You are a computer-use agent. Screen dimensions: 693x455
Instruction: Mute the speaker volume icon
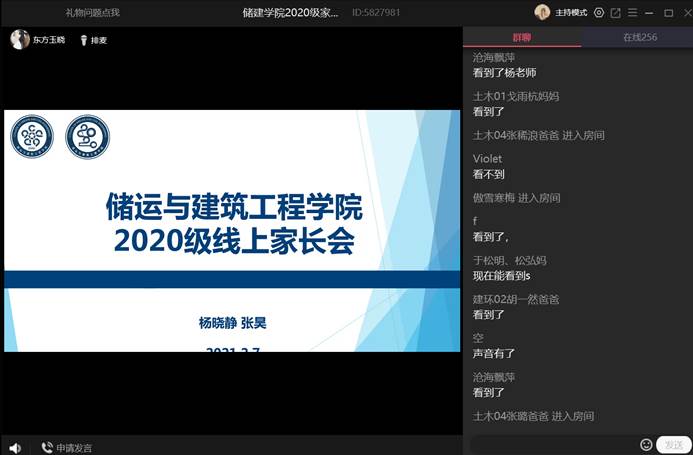click(x=15, y=447)
